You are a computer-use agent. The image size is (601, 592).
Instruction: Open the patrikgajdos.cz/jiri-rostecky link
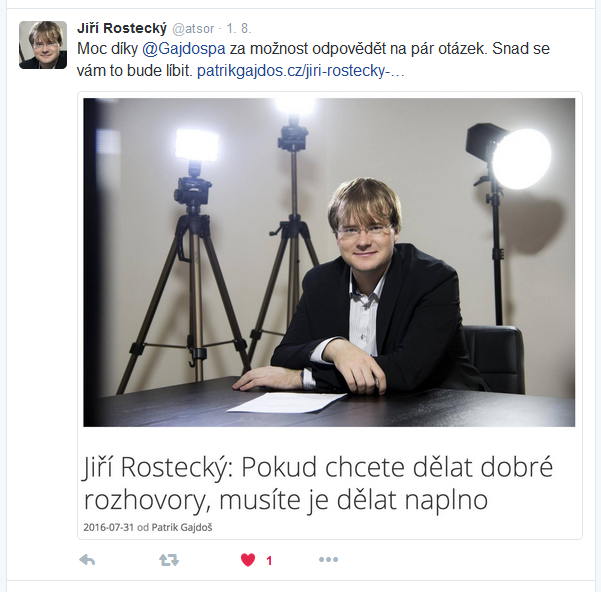coord(300,71)
